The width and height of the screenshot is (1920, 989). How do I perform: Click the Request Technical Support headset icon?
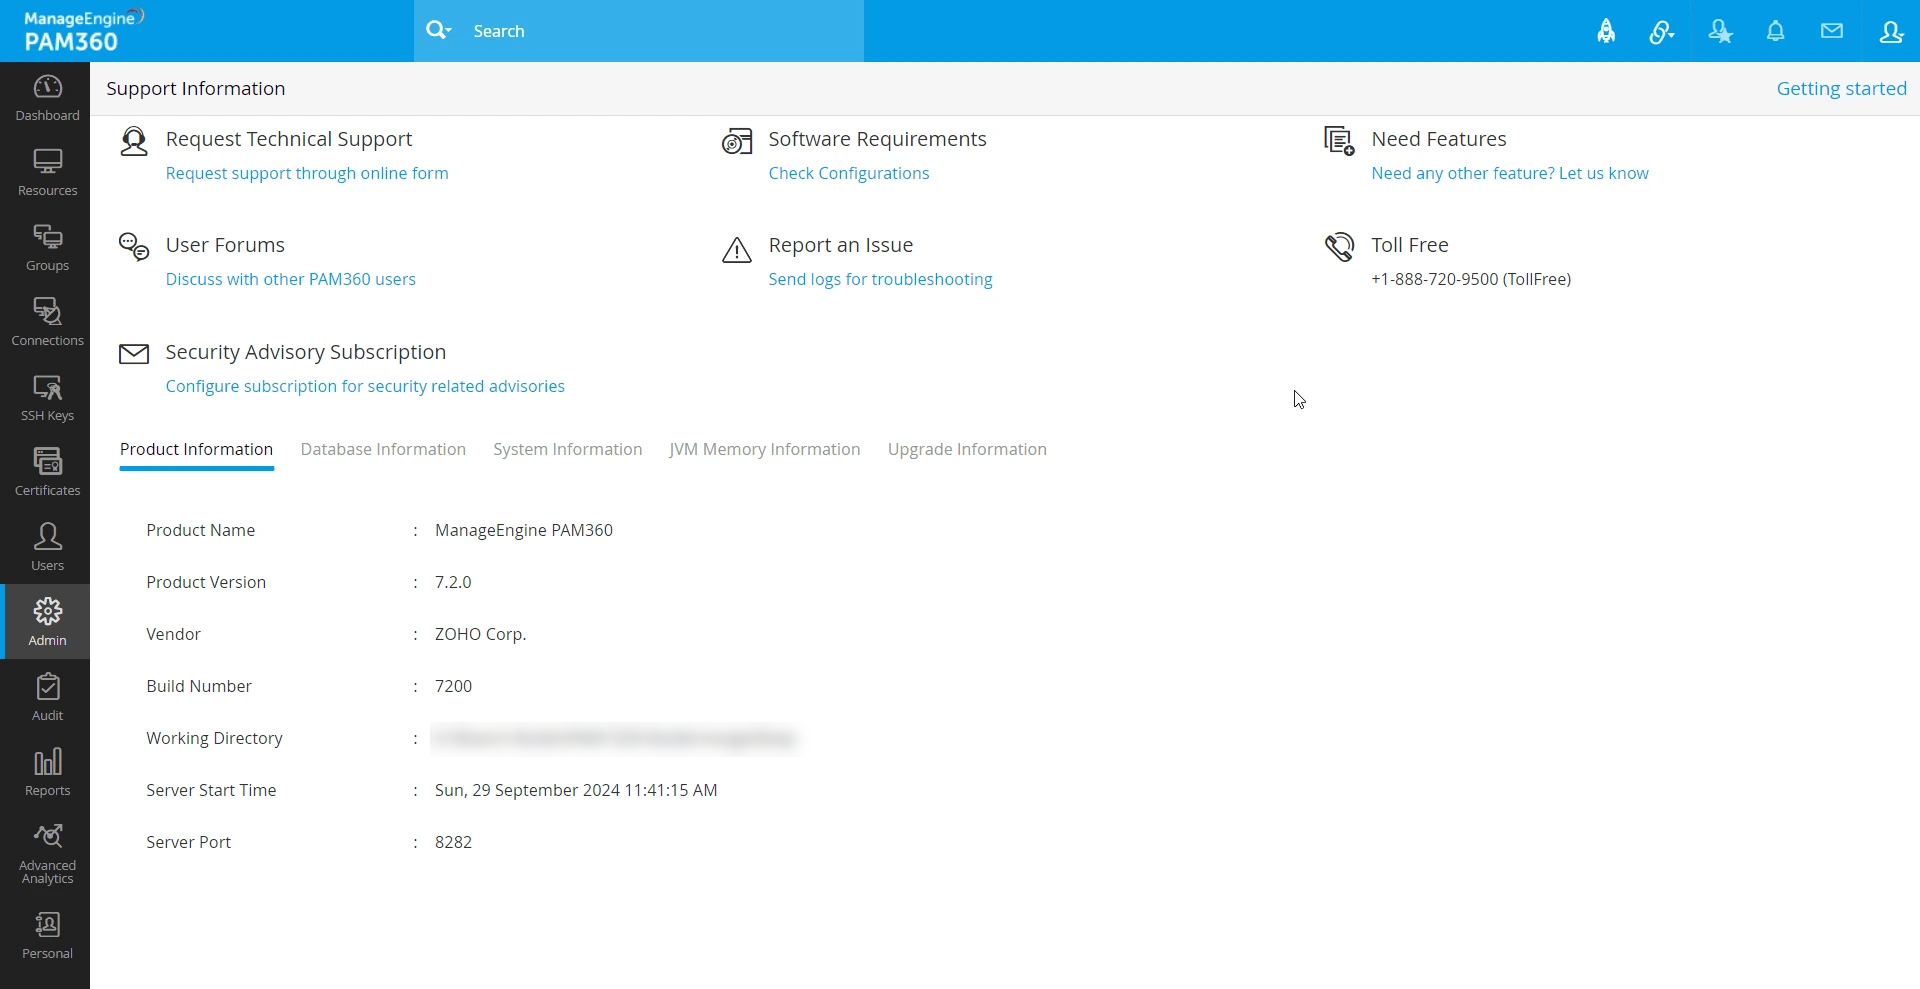point(134,141)
